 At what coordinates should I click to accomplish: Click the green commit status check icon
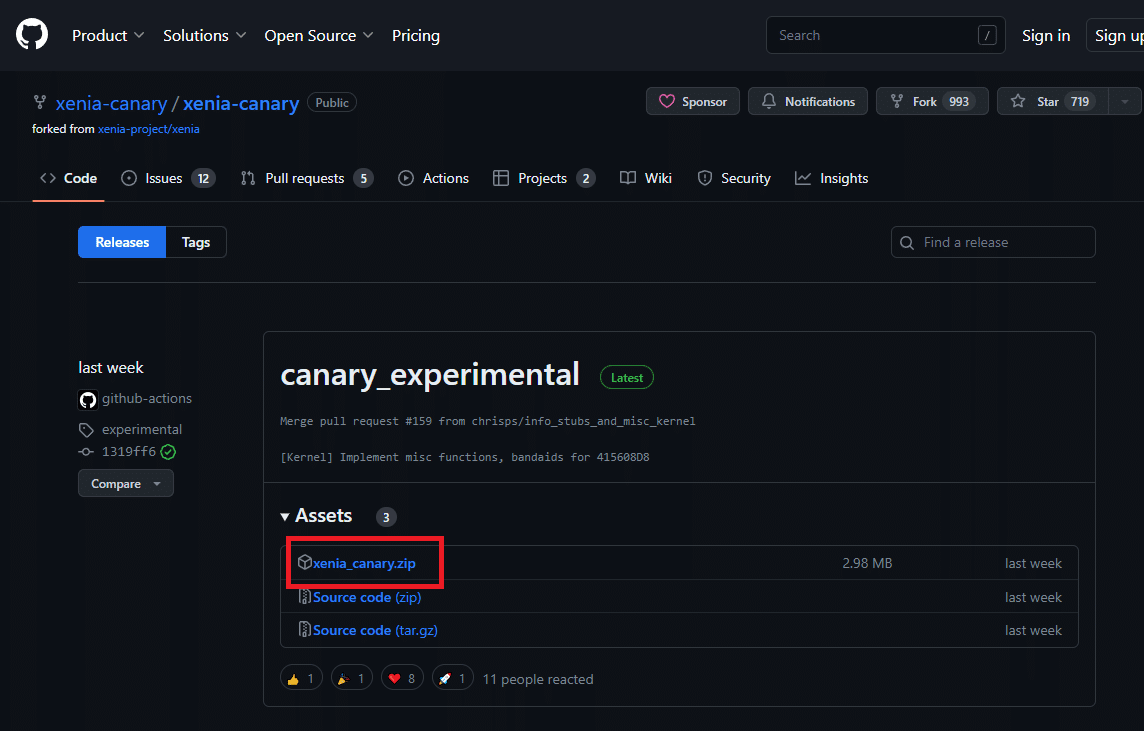click(x=168, y=452)
